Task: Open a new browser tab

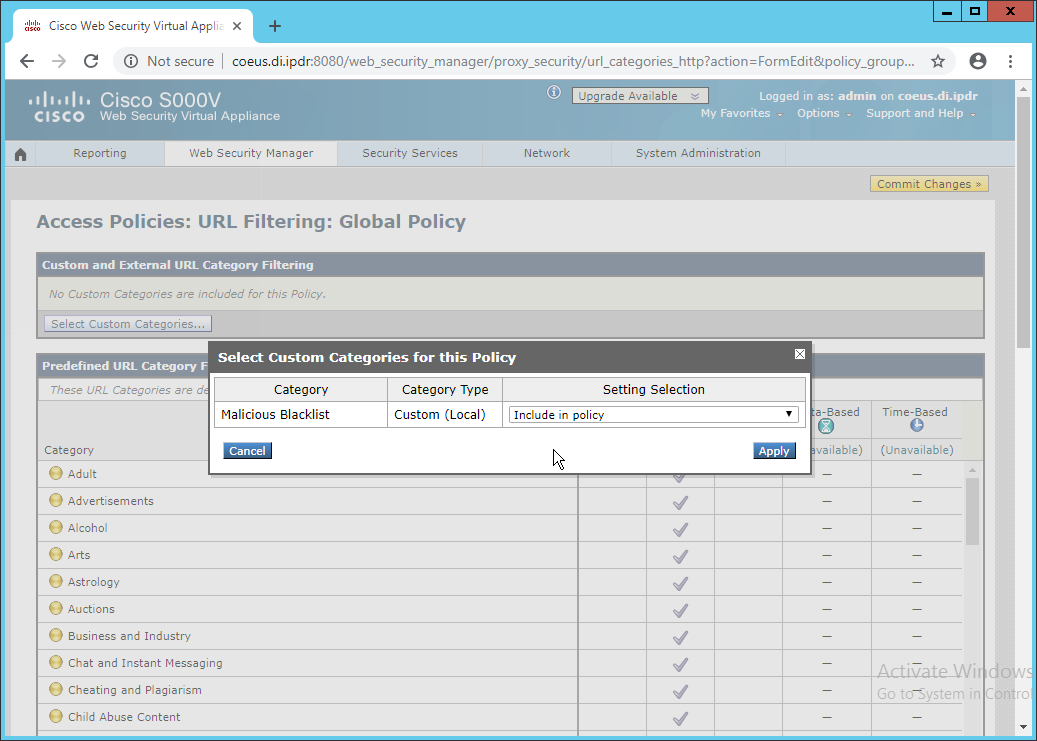Action: point(275,26)
